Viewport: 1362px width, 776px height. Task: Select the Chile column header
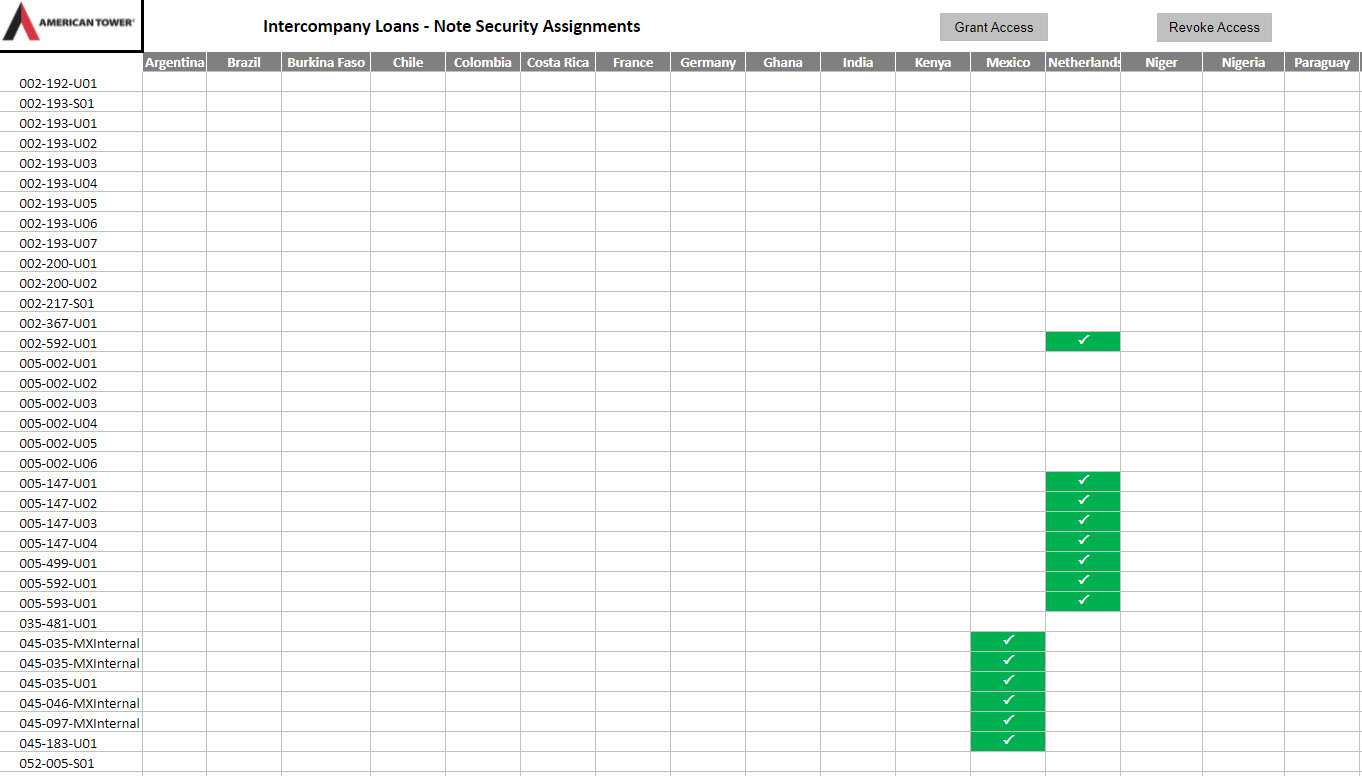408,62
